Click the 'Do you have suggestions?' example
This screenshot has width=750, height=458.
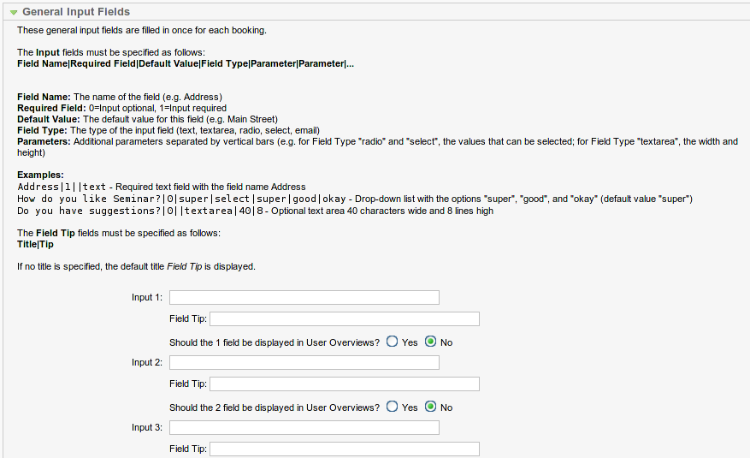coord(140,211)
